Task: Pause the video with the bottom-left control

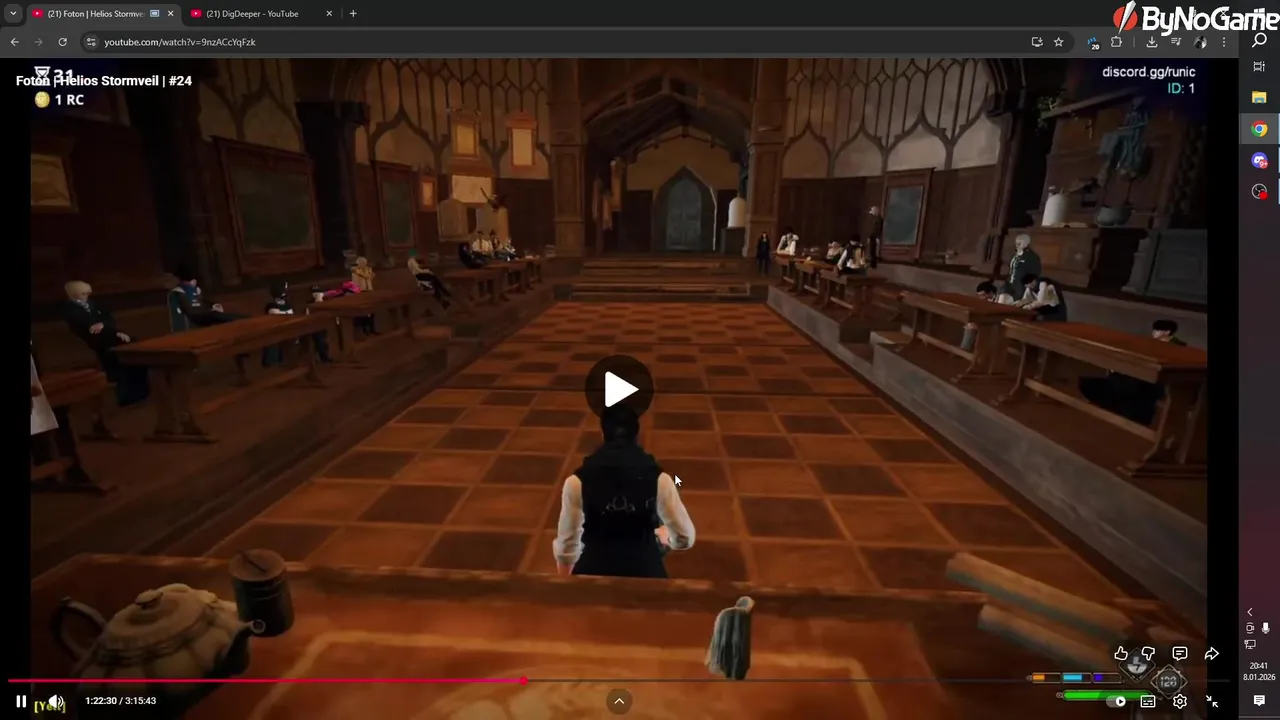Action: click(x=21, y=701)
